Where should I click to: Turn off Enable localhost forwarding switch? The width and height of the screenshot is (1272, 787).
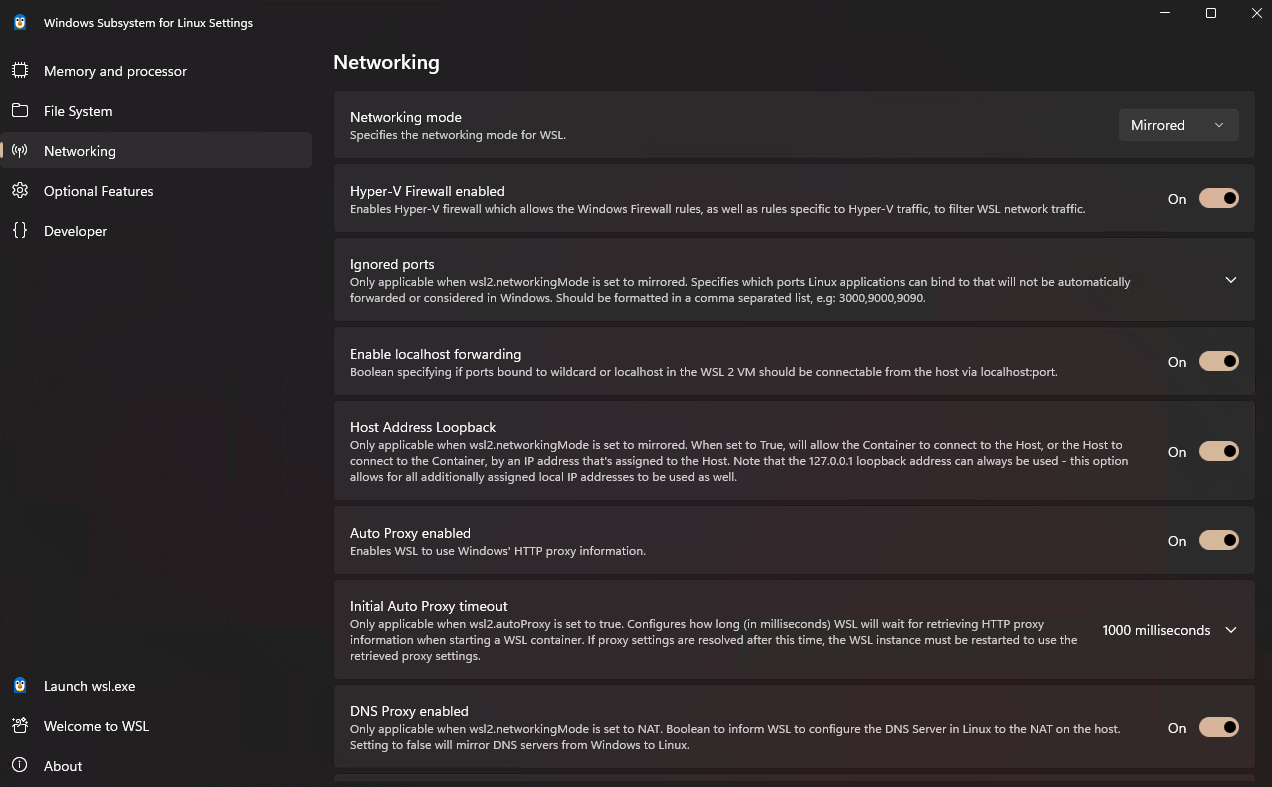coord(1219,361)
